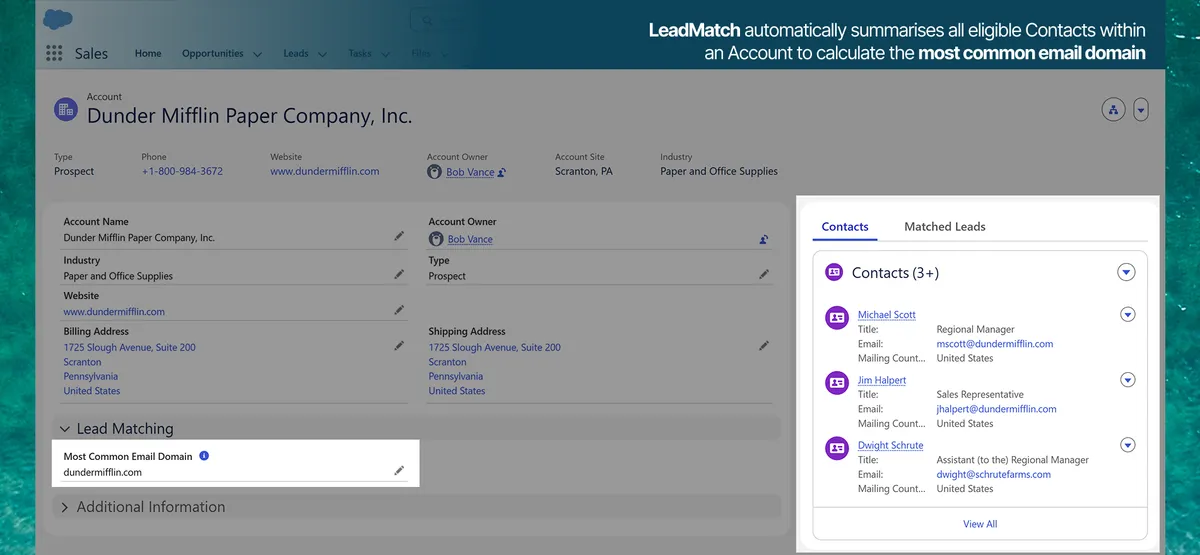Click mscott@dundermifflin.com email link
This screenshot has width=1200, height=555.
pyautogui.click(x=995, y=344)
